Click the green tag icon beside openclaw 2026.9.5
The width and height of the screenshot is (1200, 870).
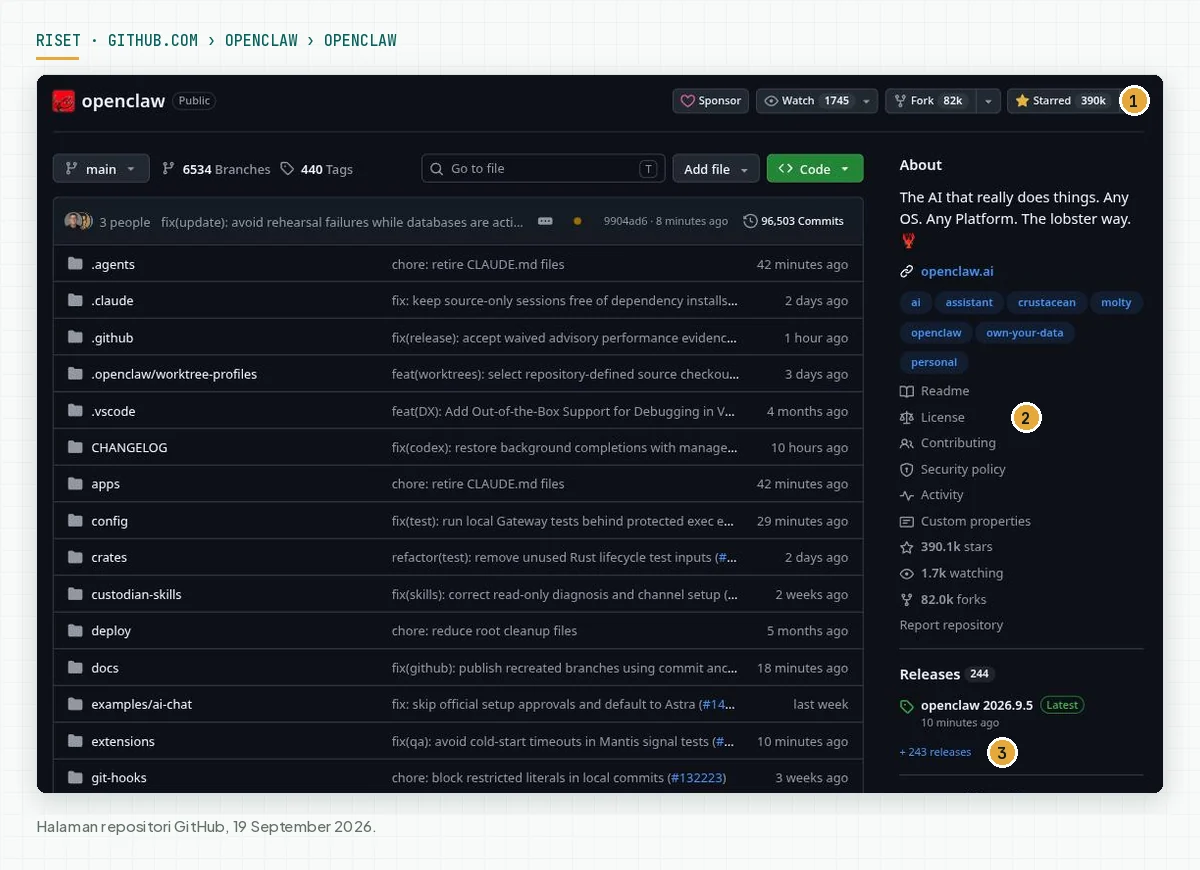point(907,706)
